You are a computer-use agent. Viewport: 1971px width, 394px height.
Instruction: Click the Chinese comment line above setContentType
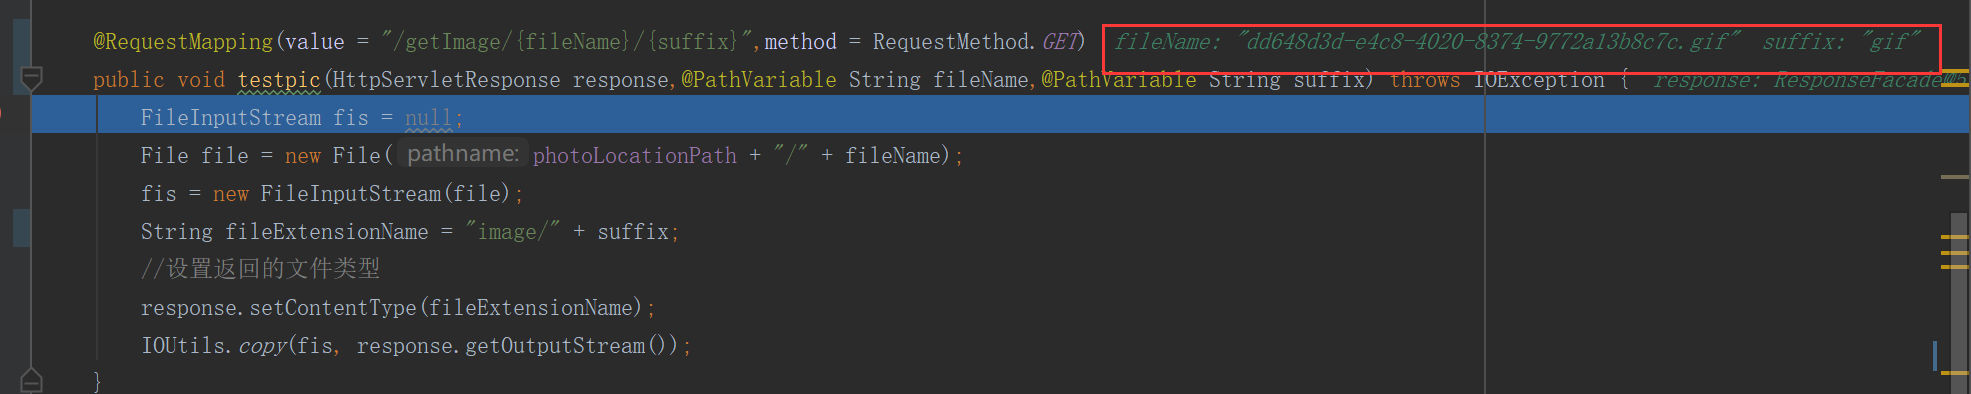[x=260, y=269]
